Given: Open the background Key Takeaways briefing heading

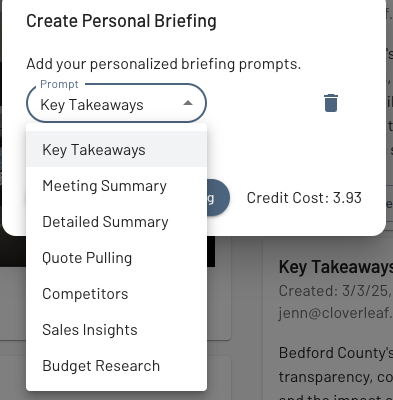Looking at the screenshot, I should click(336, 267).
